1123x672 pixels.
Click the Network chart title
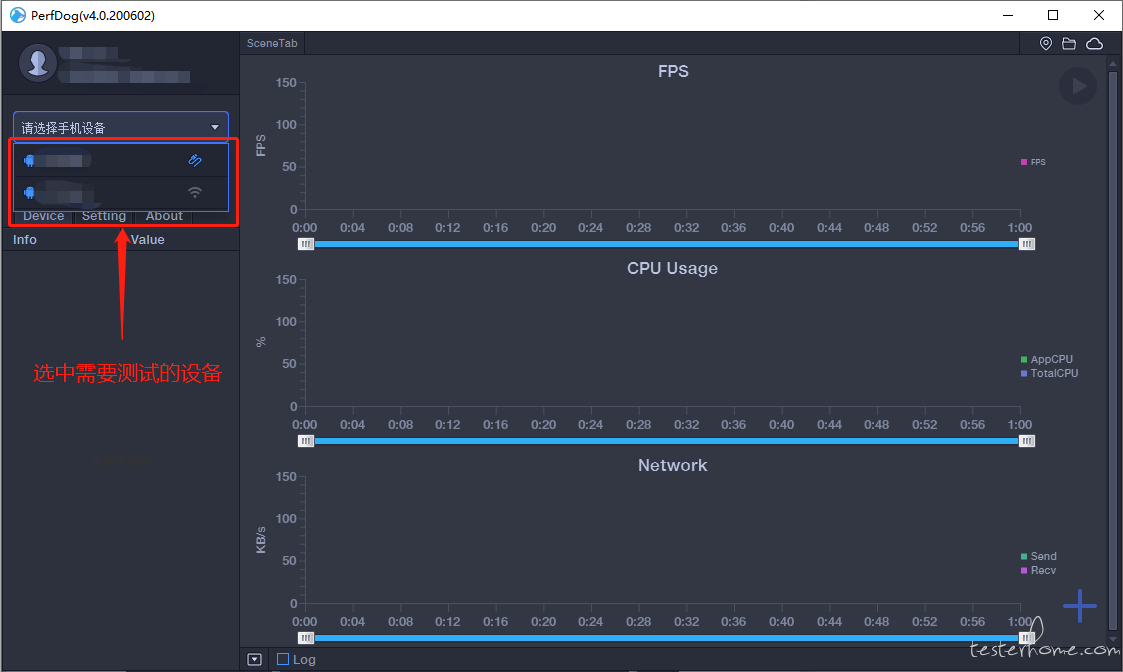(673, 466)
